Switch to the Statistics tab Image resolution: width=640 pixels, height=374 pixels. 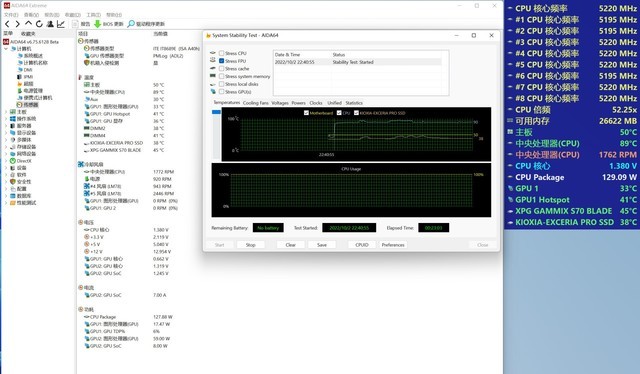point(354,103)
